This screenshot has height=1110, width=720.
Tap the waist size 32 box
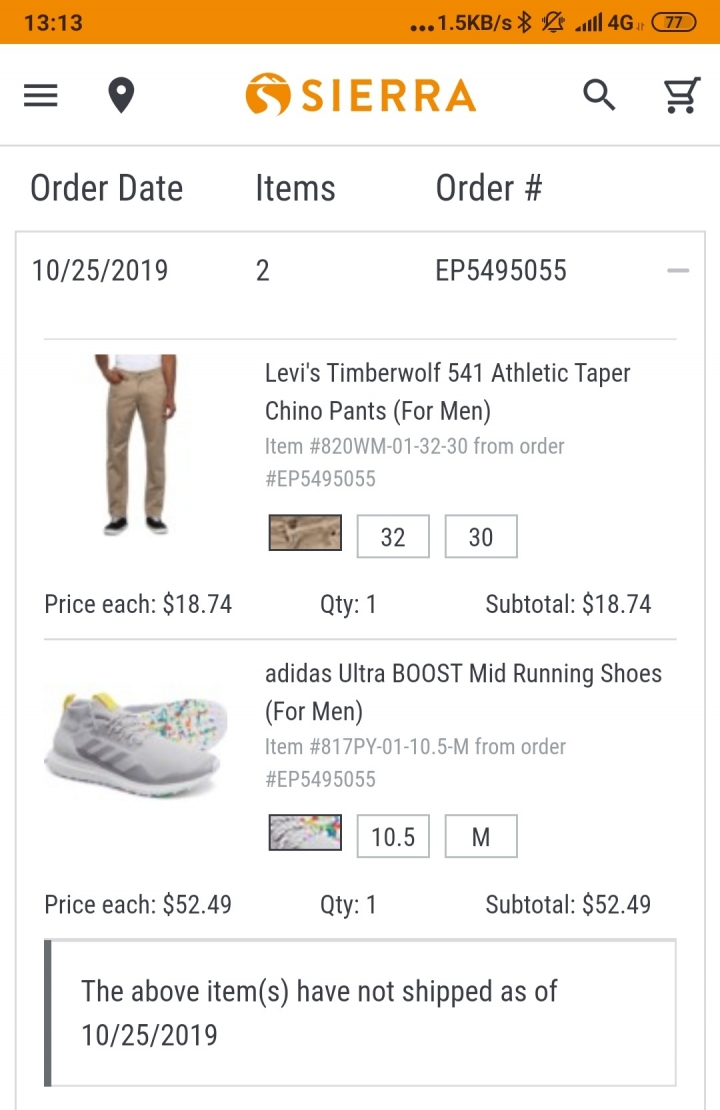pos(393,537)
